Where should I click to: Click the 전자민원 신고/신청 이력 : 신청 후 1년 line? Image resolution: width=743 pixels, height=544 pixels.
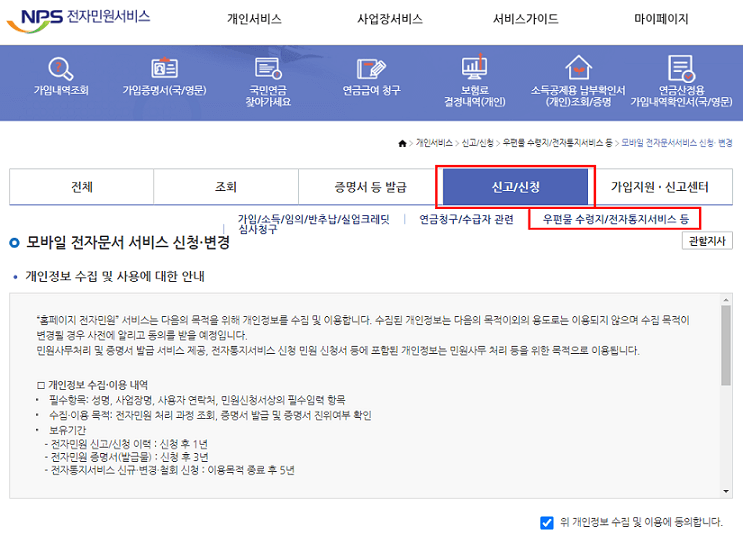[126, 444]
